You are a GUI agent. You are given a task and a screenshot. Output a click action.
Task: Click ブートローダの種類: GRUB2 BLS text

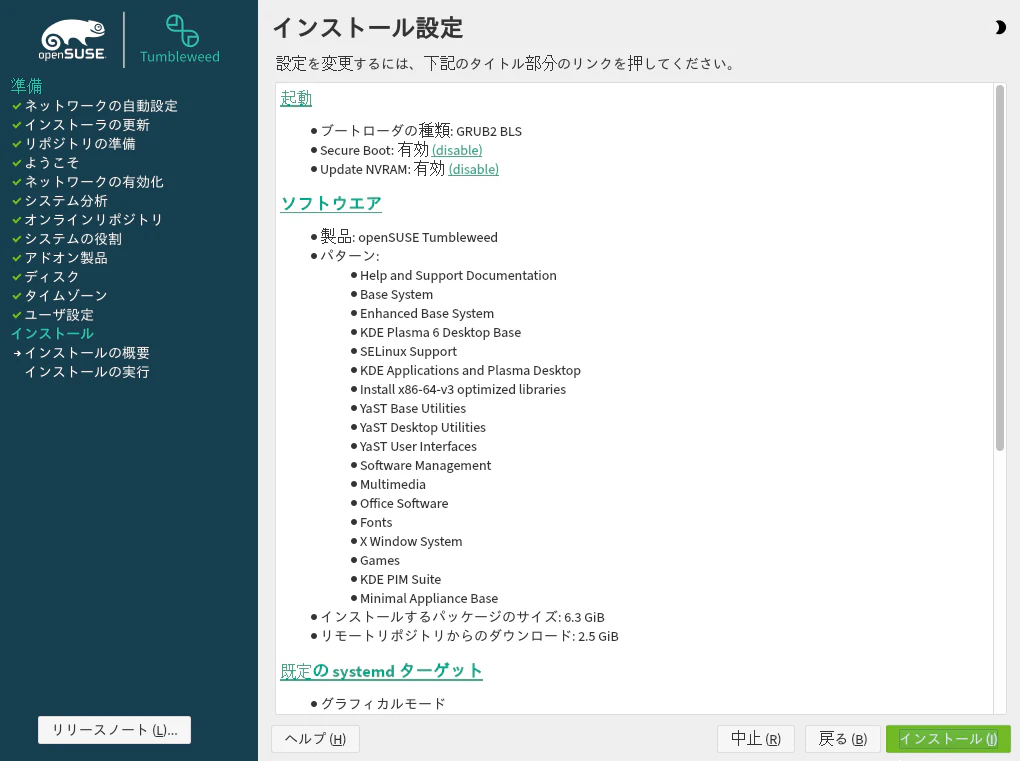point(421,131)
